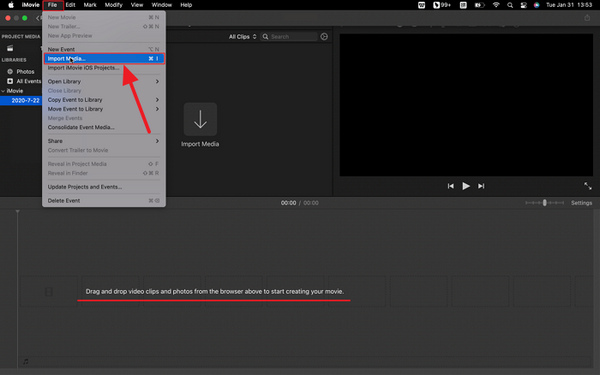The width and height of the screenshot is (600, 375).
Task: Open the Modify menu
Action: (114, 5)
